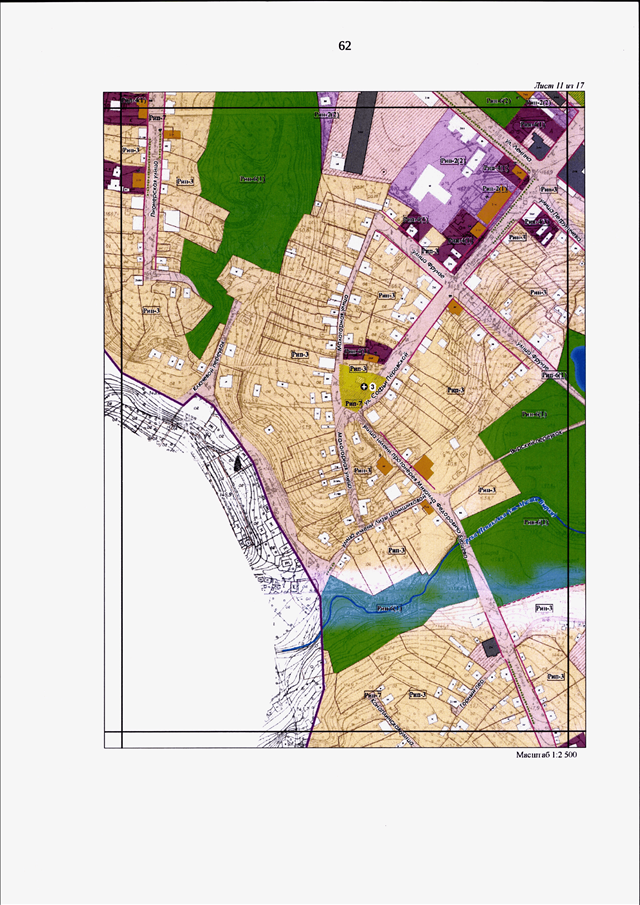Click the black tree symbol on topographic area
Image resolution: width=640 pixels, height=905 pixels.
[x=238, y=462]
